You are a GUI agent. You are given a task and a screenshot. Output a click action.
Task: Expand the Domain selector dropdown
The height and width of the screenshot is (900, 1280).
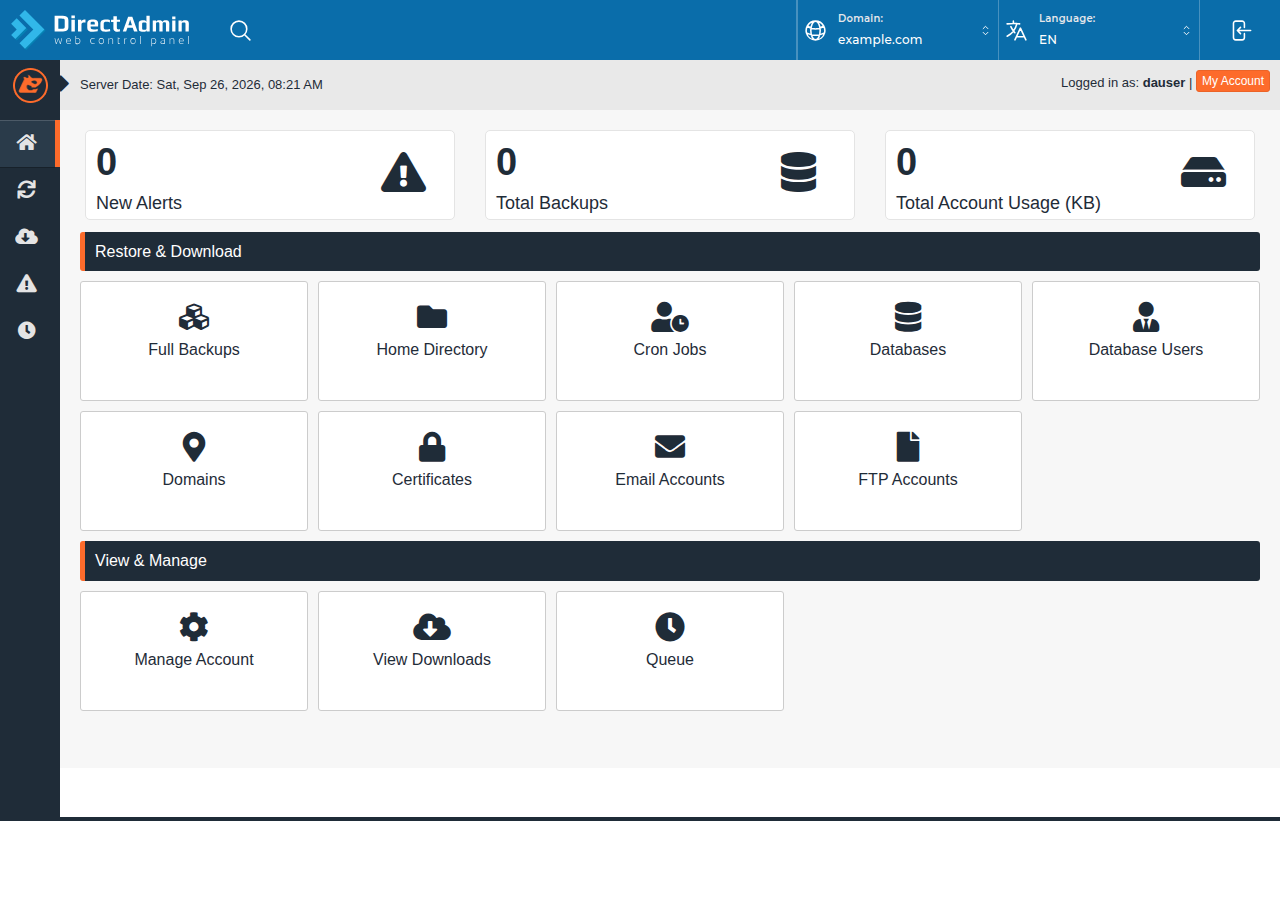pos(897,30)
